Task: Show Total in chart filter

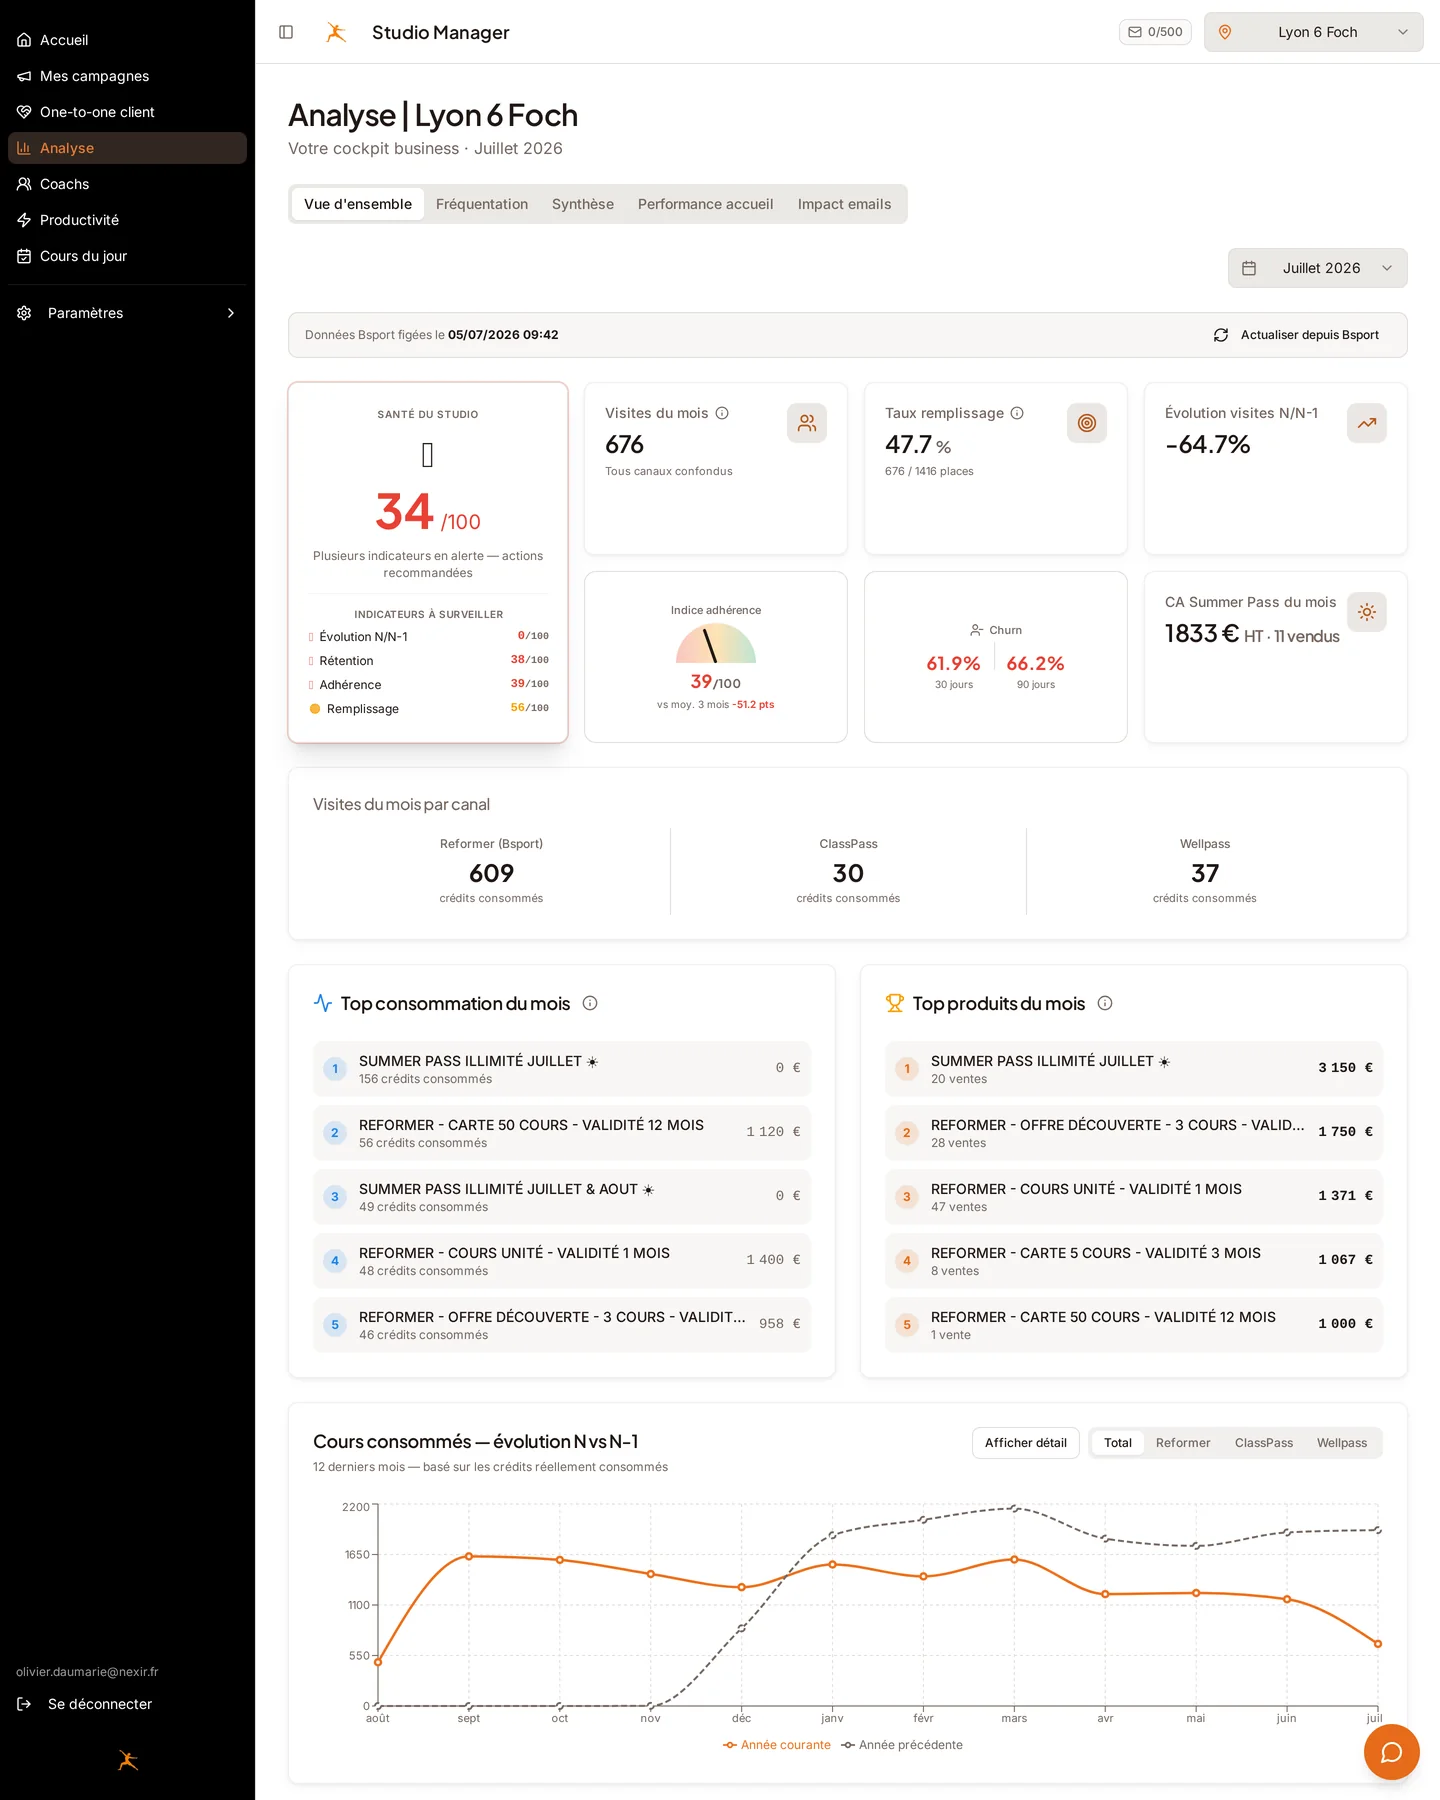Action: click(x=1118, y=1443)
